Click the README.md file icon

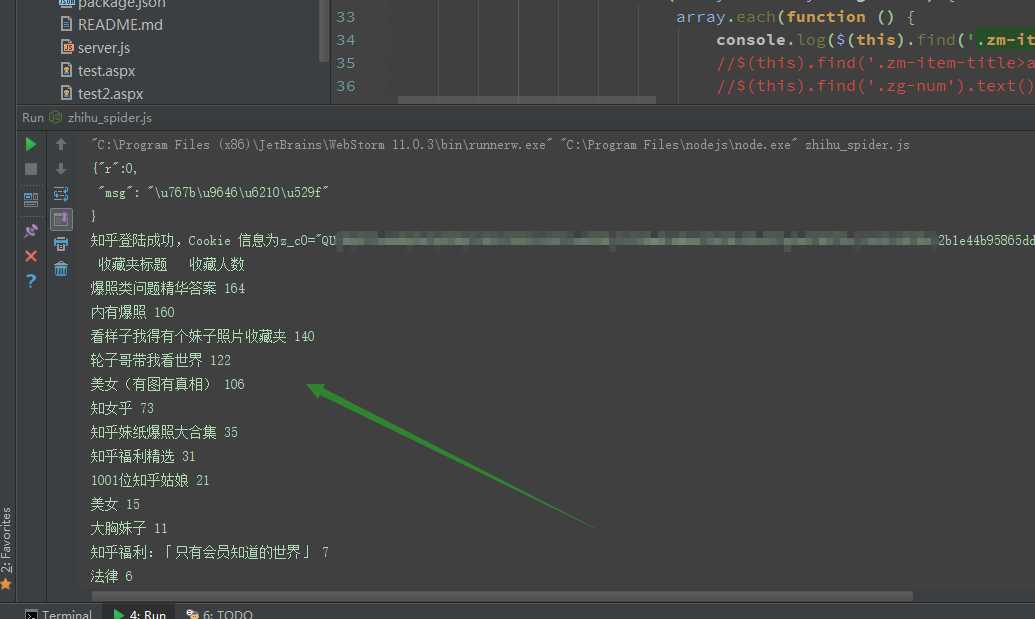[x=66, y=24]
